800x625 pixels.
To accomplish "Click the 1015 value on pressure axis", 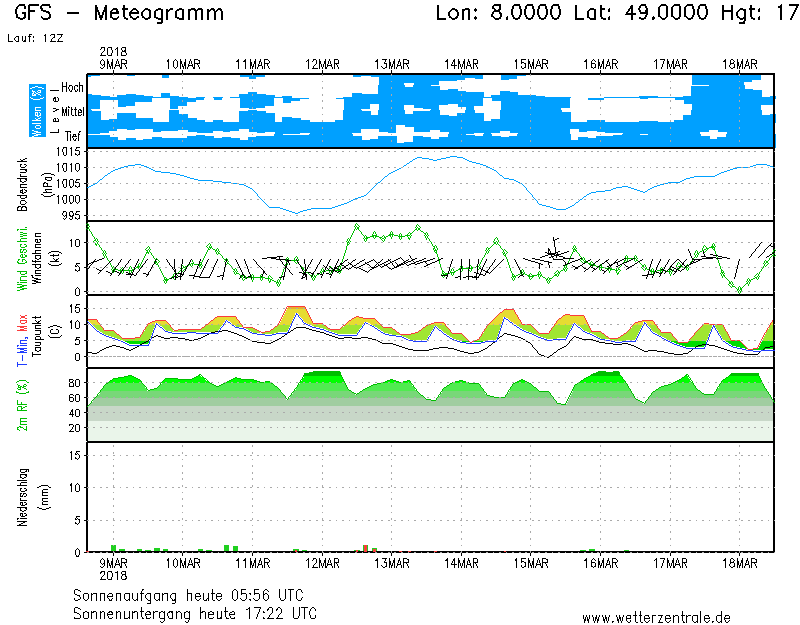I will point(70,152).
